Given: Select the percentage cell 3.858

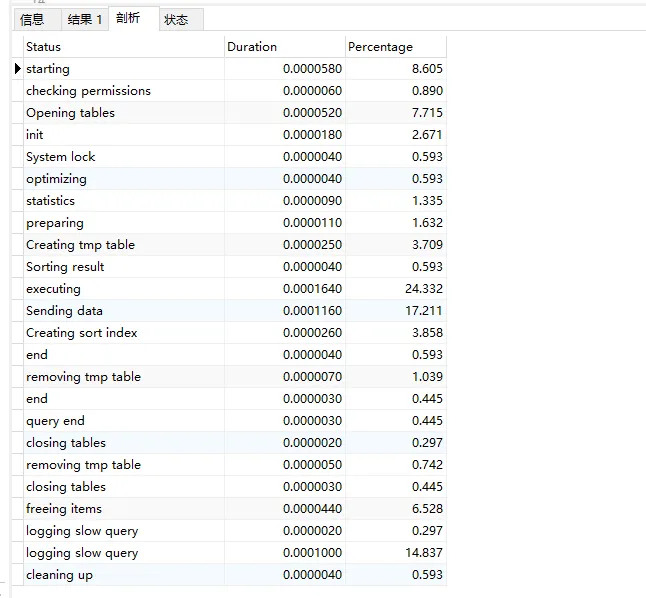Looking at the screenshot, I should pos(396,333).
